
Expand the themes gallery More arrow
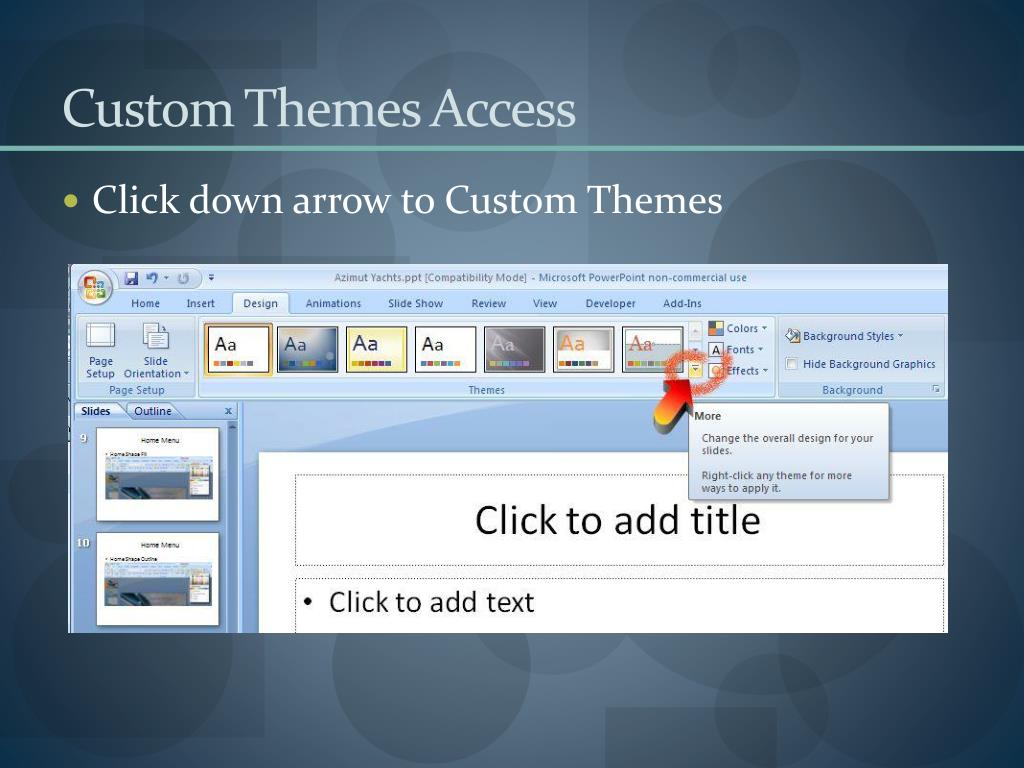(x=696, y=370)
